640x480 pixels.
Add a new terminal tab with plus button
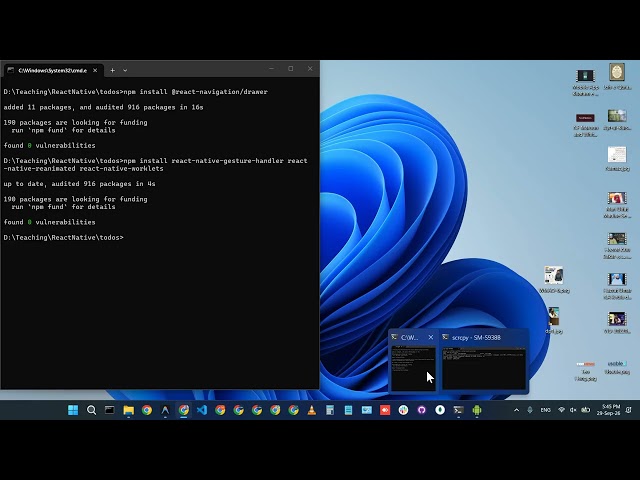112,70
